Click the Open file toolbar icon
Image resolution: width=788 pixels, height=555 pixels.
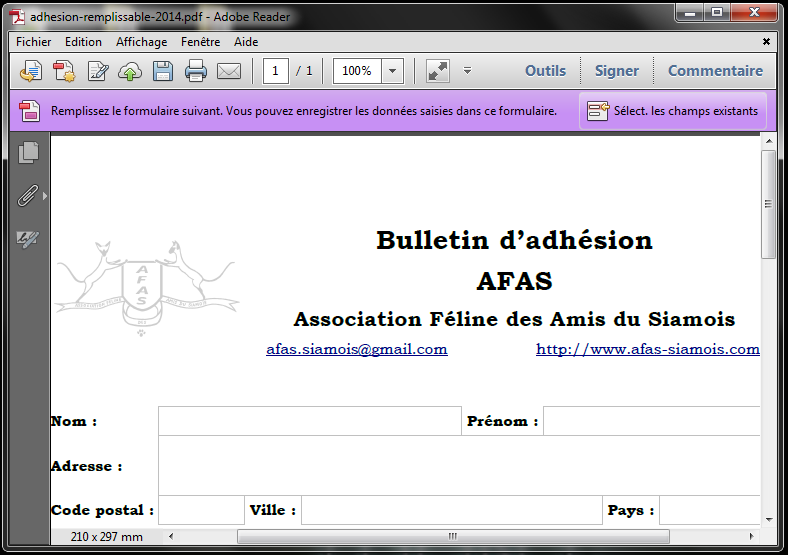[x=31, y=71]
